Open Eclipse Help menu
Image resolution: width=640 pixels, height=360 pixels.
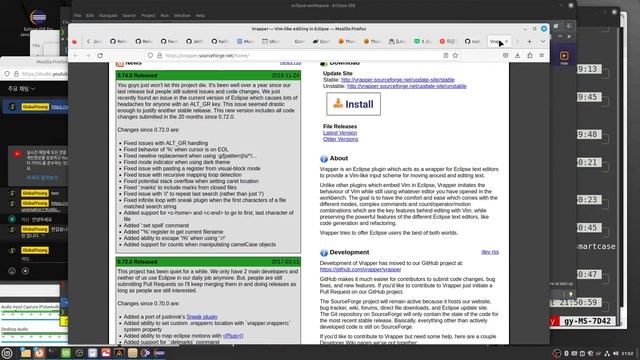pos(200,16)
